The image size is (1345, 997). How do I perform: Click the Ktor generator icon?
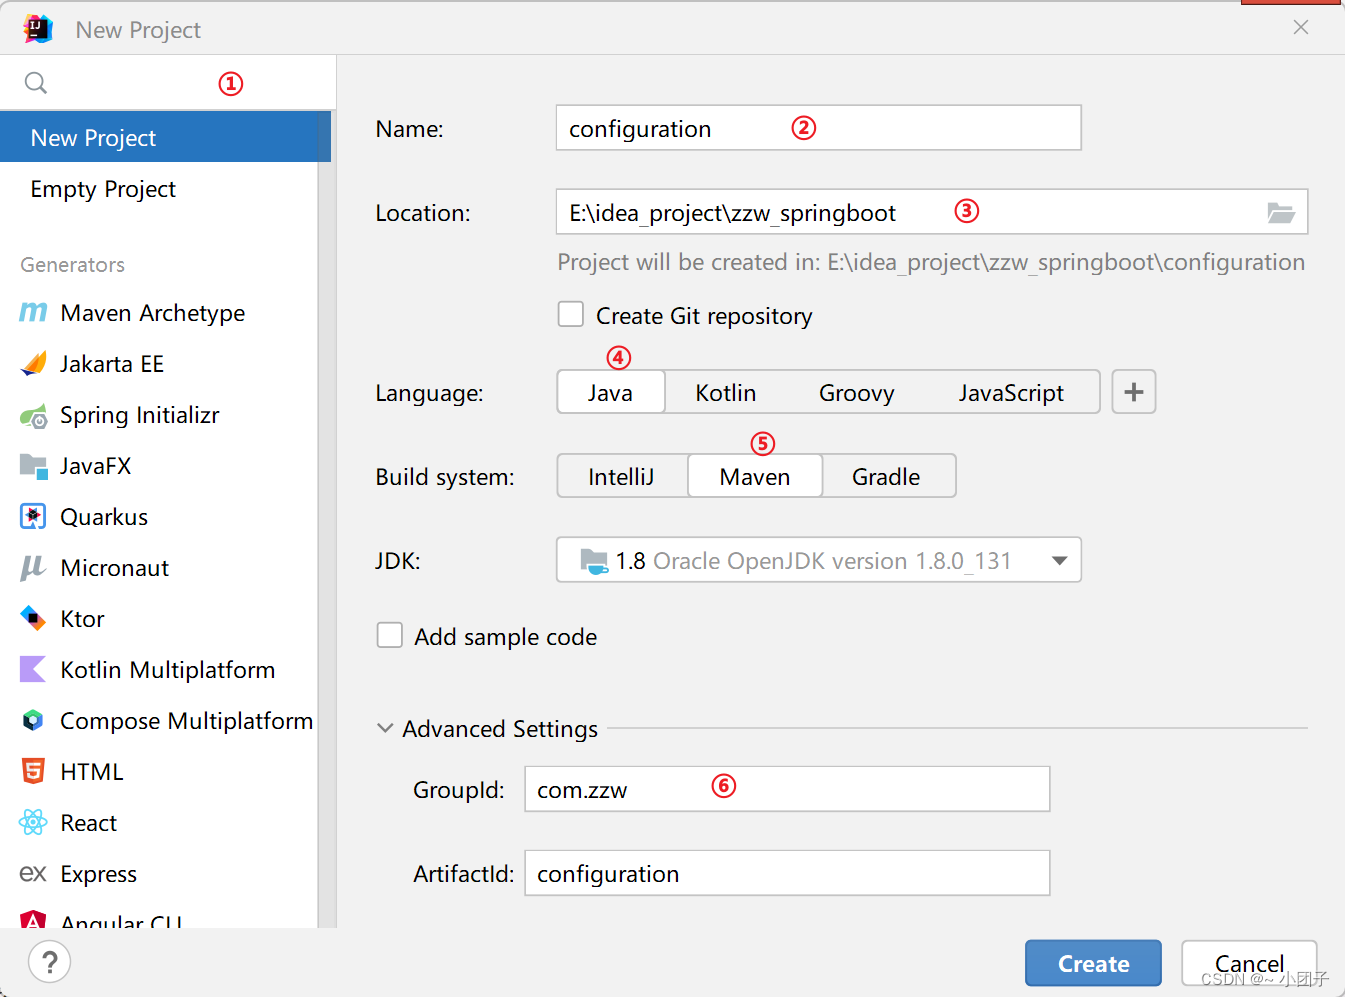click(x=33, y=619)
